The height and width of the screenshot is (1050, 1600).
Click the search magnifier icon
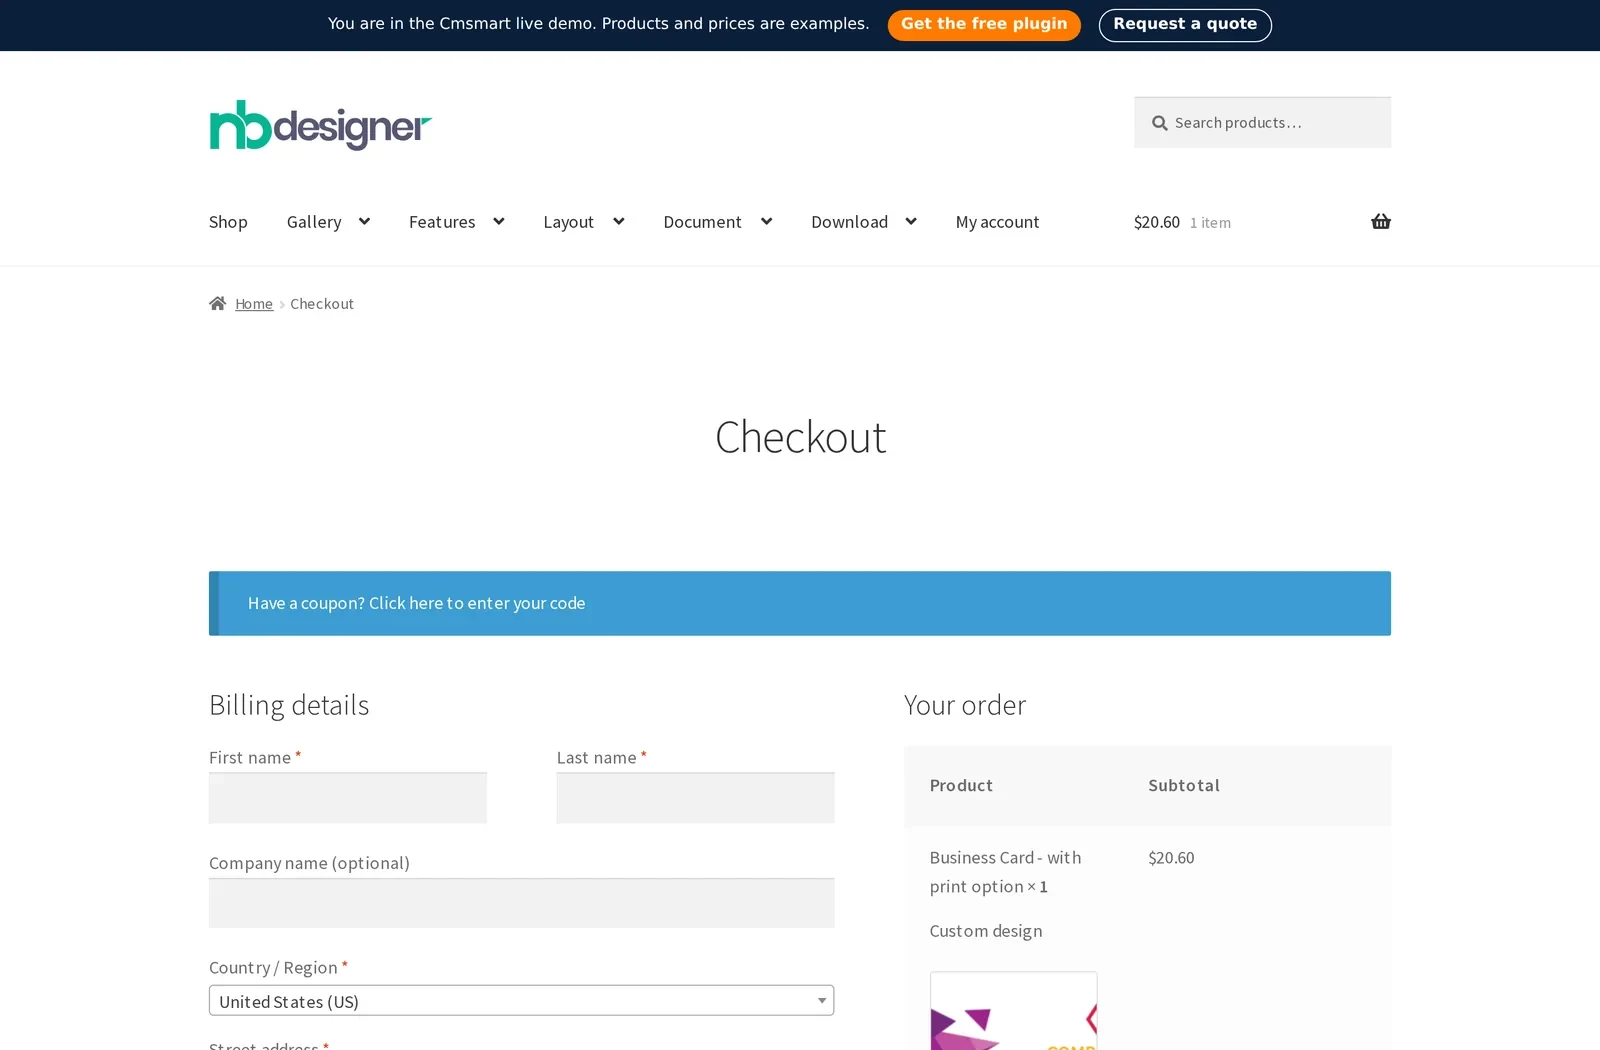1159,123
